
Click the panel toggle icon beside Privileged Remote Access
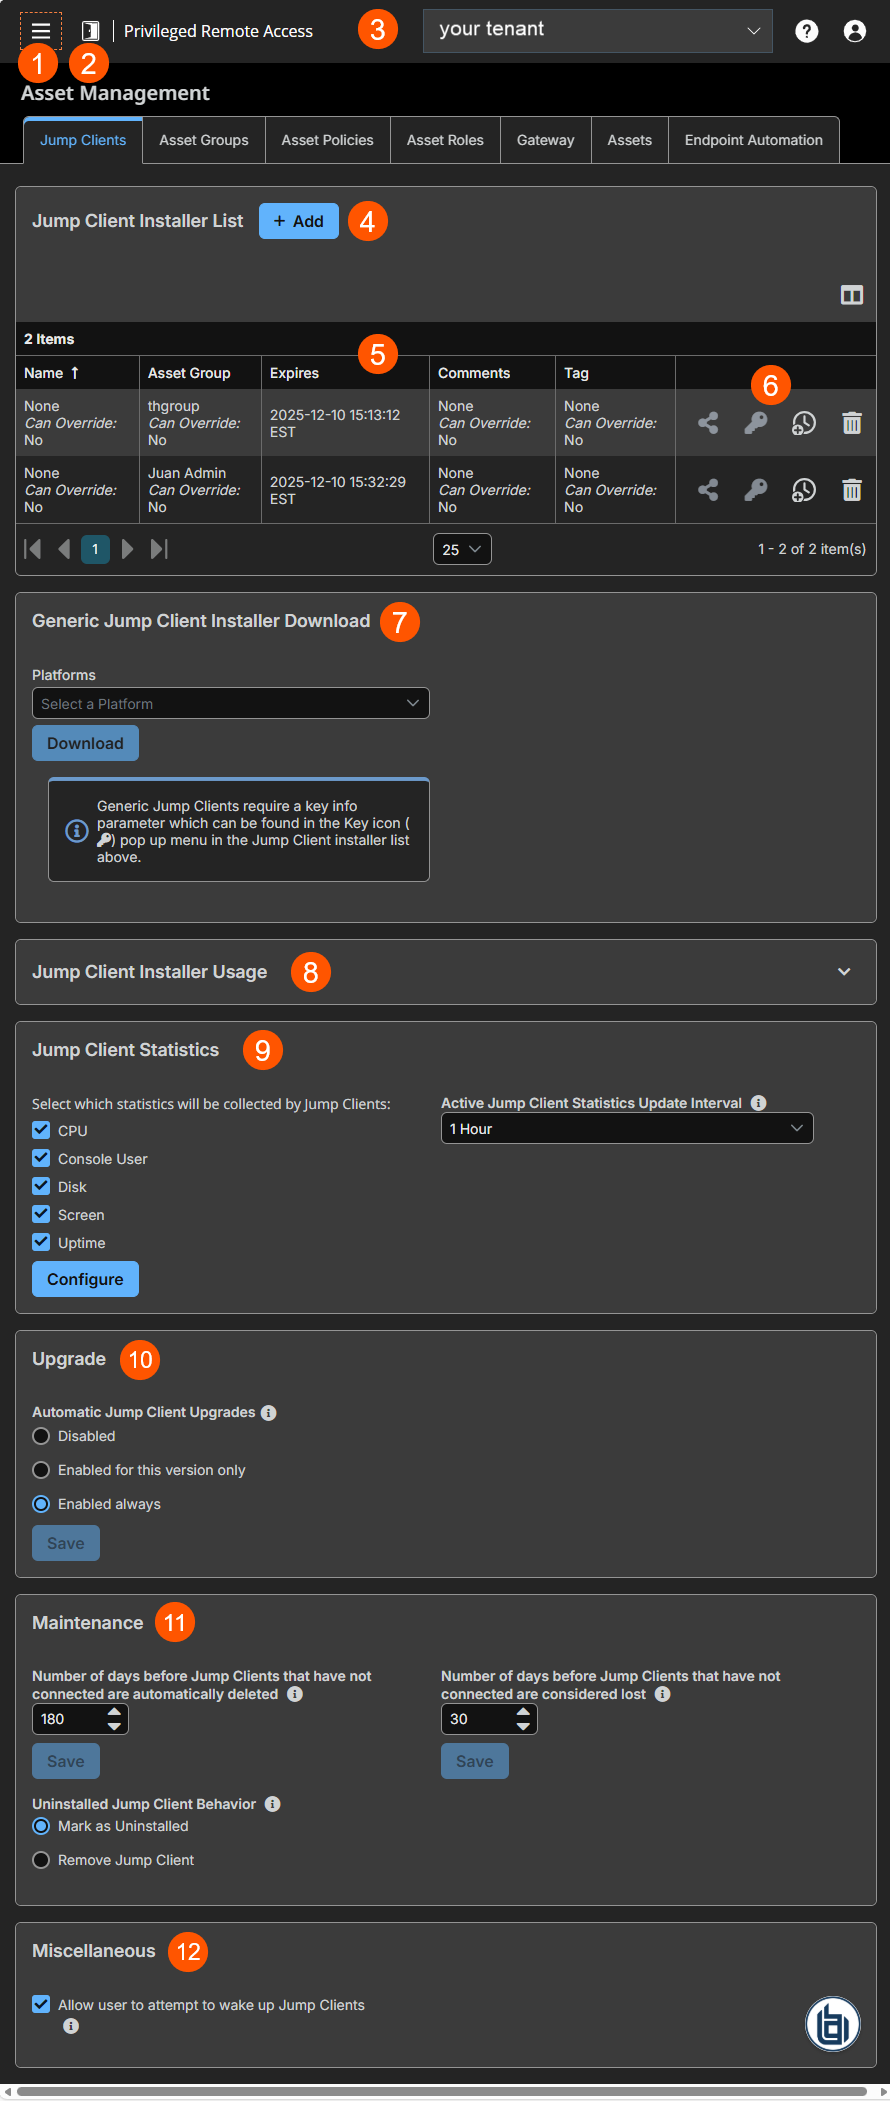click(90, 31)
